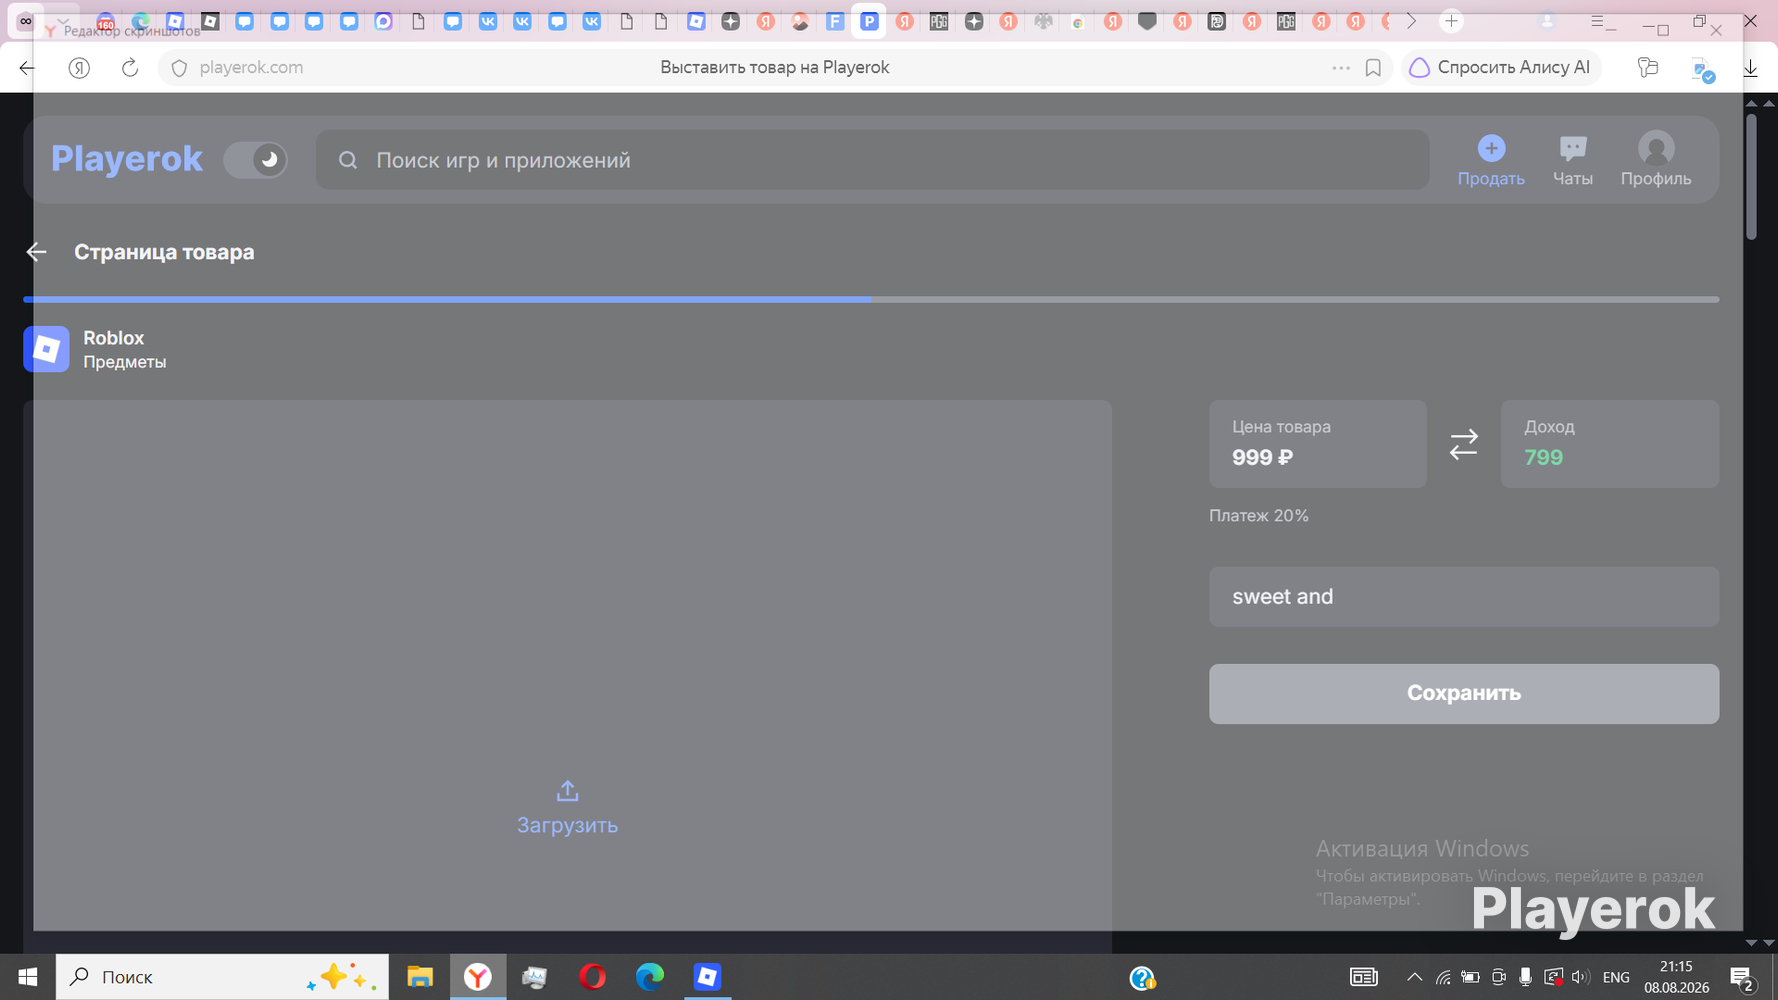1778x1000 pixels.
Task: Click the Спросить Алису AI button
Action: (x=1500, y=68)
